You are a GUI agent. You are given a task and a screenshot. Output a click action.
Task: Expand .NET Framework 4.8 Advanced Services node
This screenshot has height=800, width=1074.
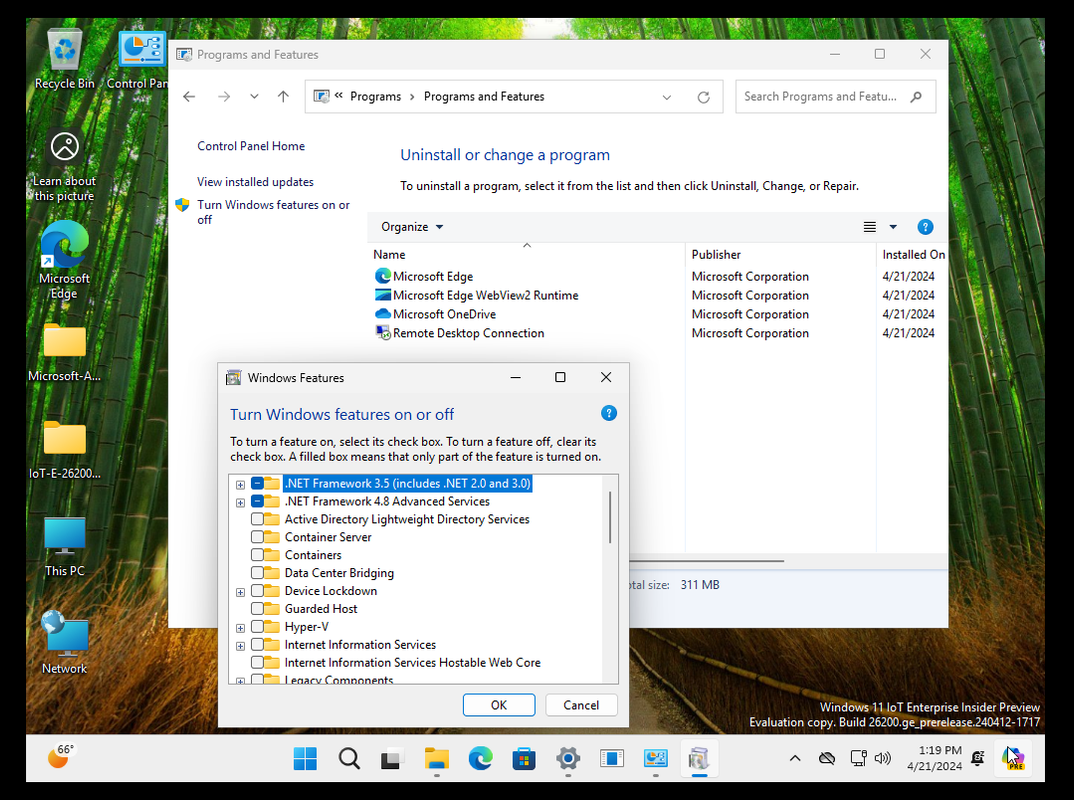point(240,503)
